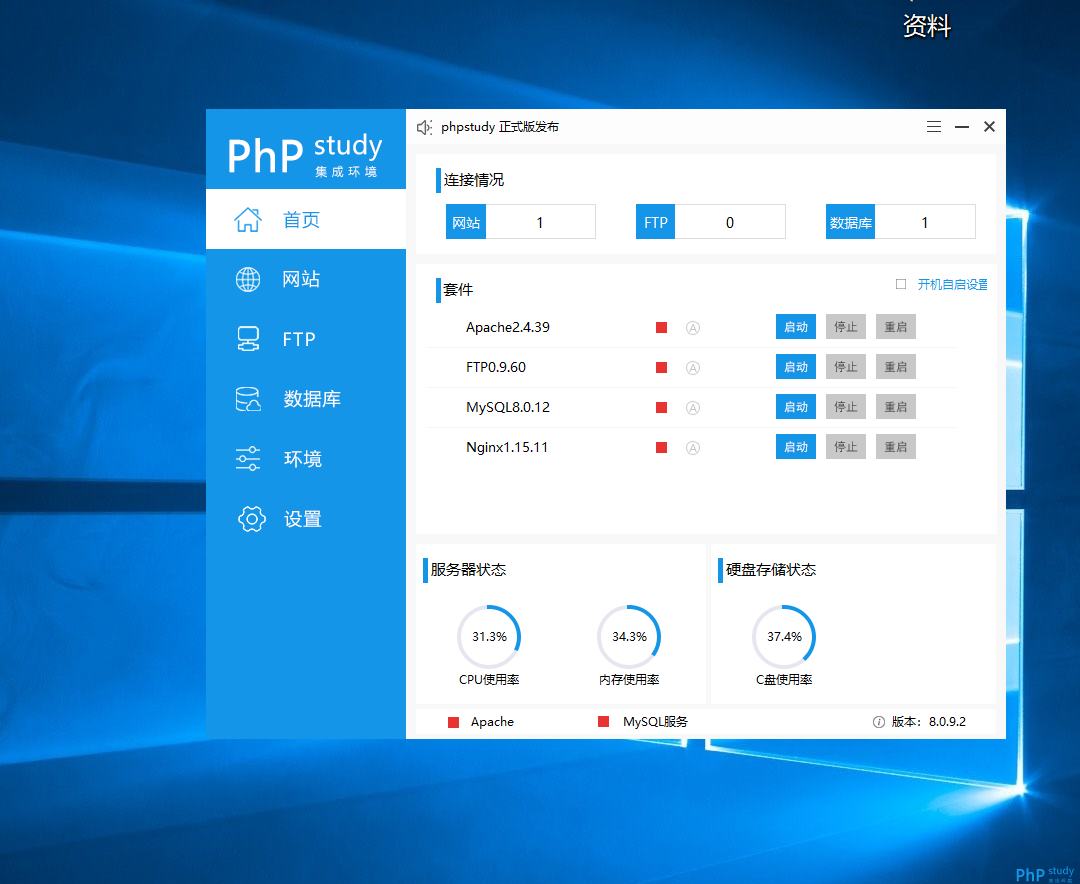Start FTP0.9.60 with 启动 button
The image size is (1080, 884).
pos(796,367)
